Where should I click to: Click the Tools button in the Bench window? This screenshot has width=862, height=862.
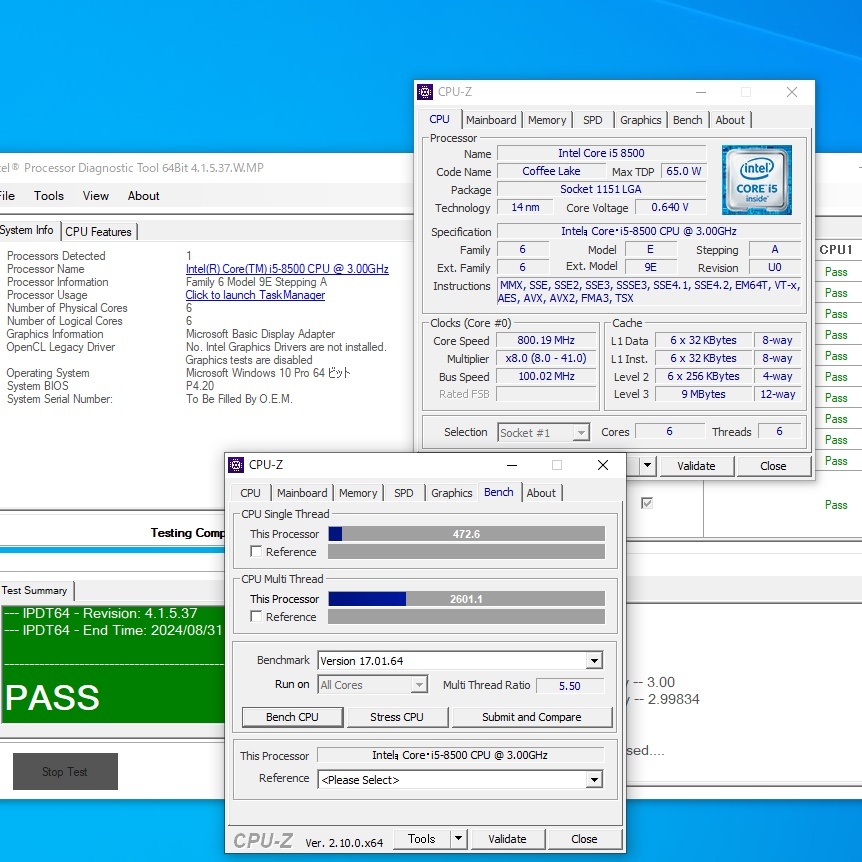tap(422, 839)
